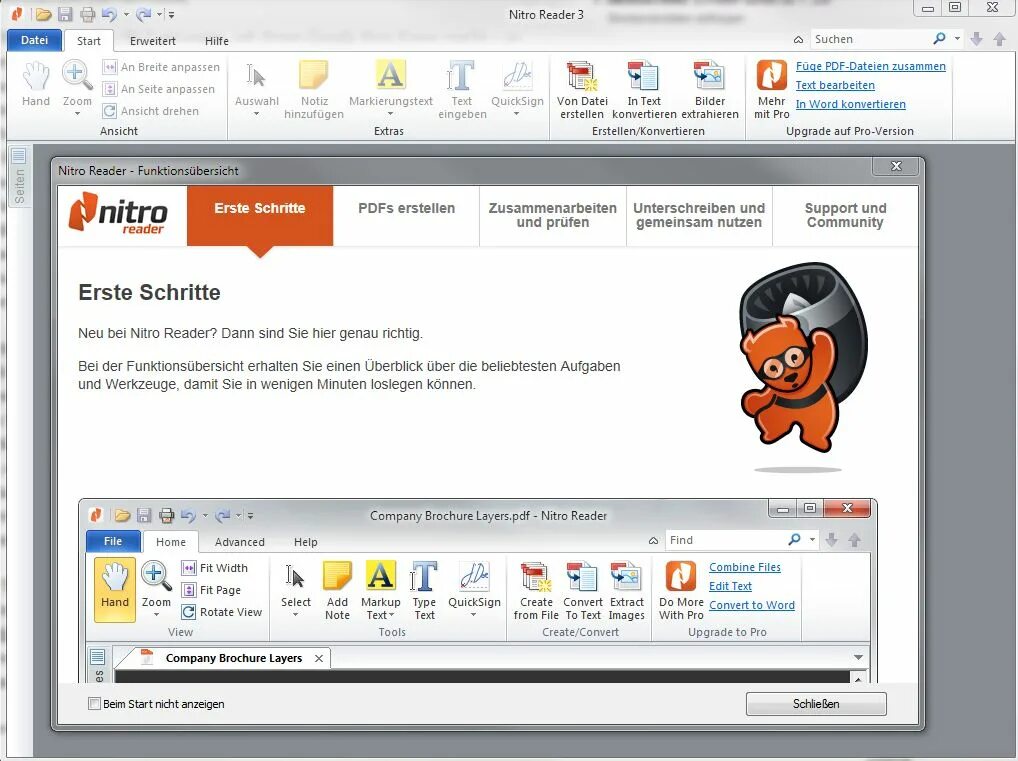
Task: Select Unterschreiben und gemeinsam nutzen tab
Action: tap(699, 216)
